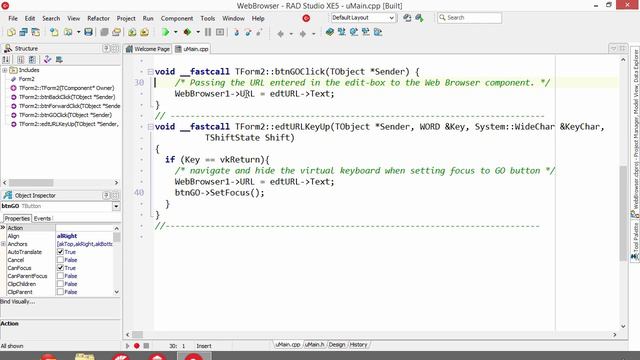This screenshot has width=640, height=360.
Task: Open the Run Without Debugging dropdown arrow
Action: 198,32
